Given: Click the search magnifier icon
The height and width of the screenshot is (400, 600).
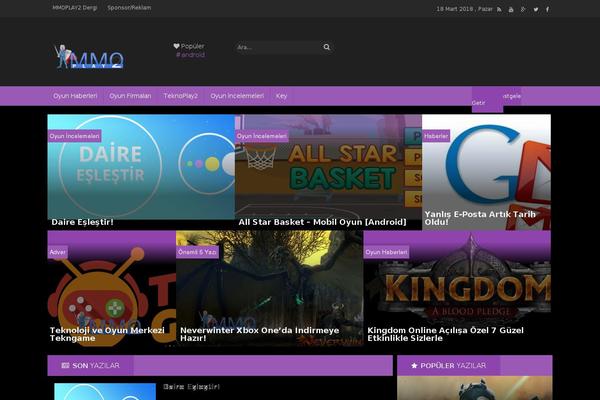Looking at the screenshot, I should point(327,47).
